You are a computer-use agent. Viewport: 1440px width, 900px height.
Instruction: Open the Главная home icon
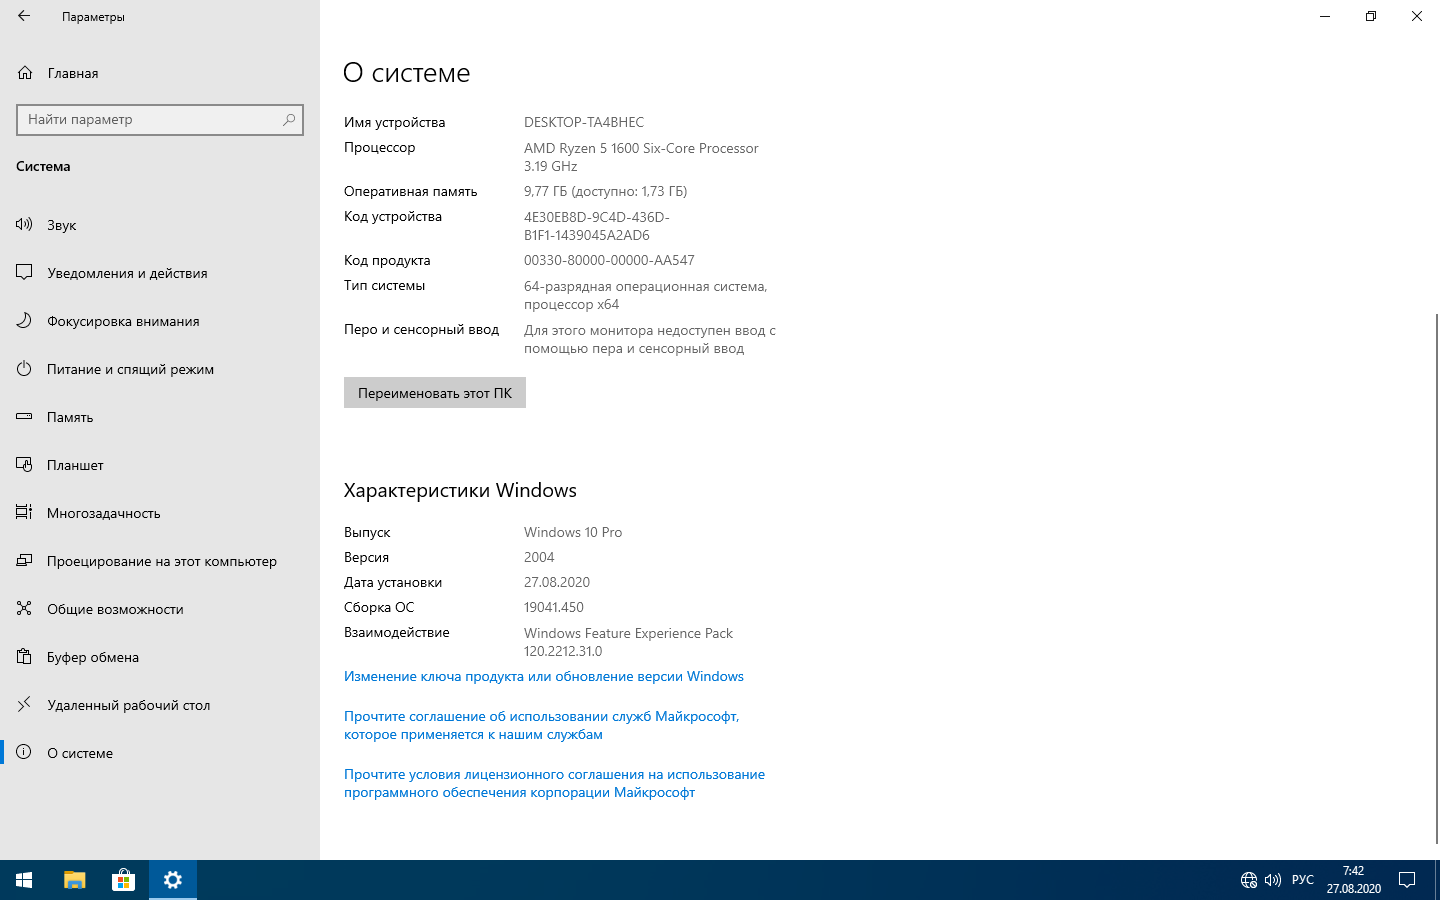pos(25,73)
